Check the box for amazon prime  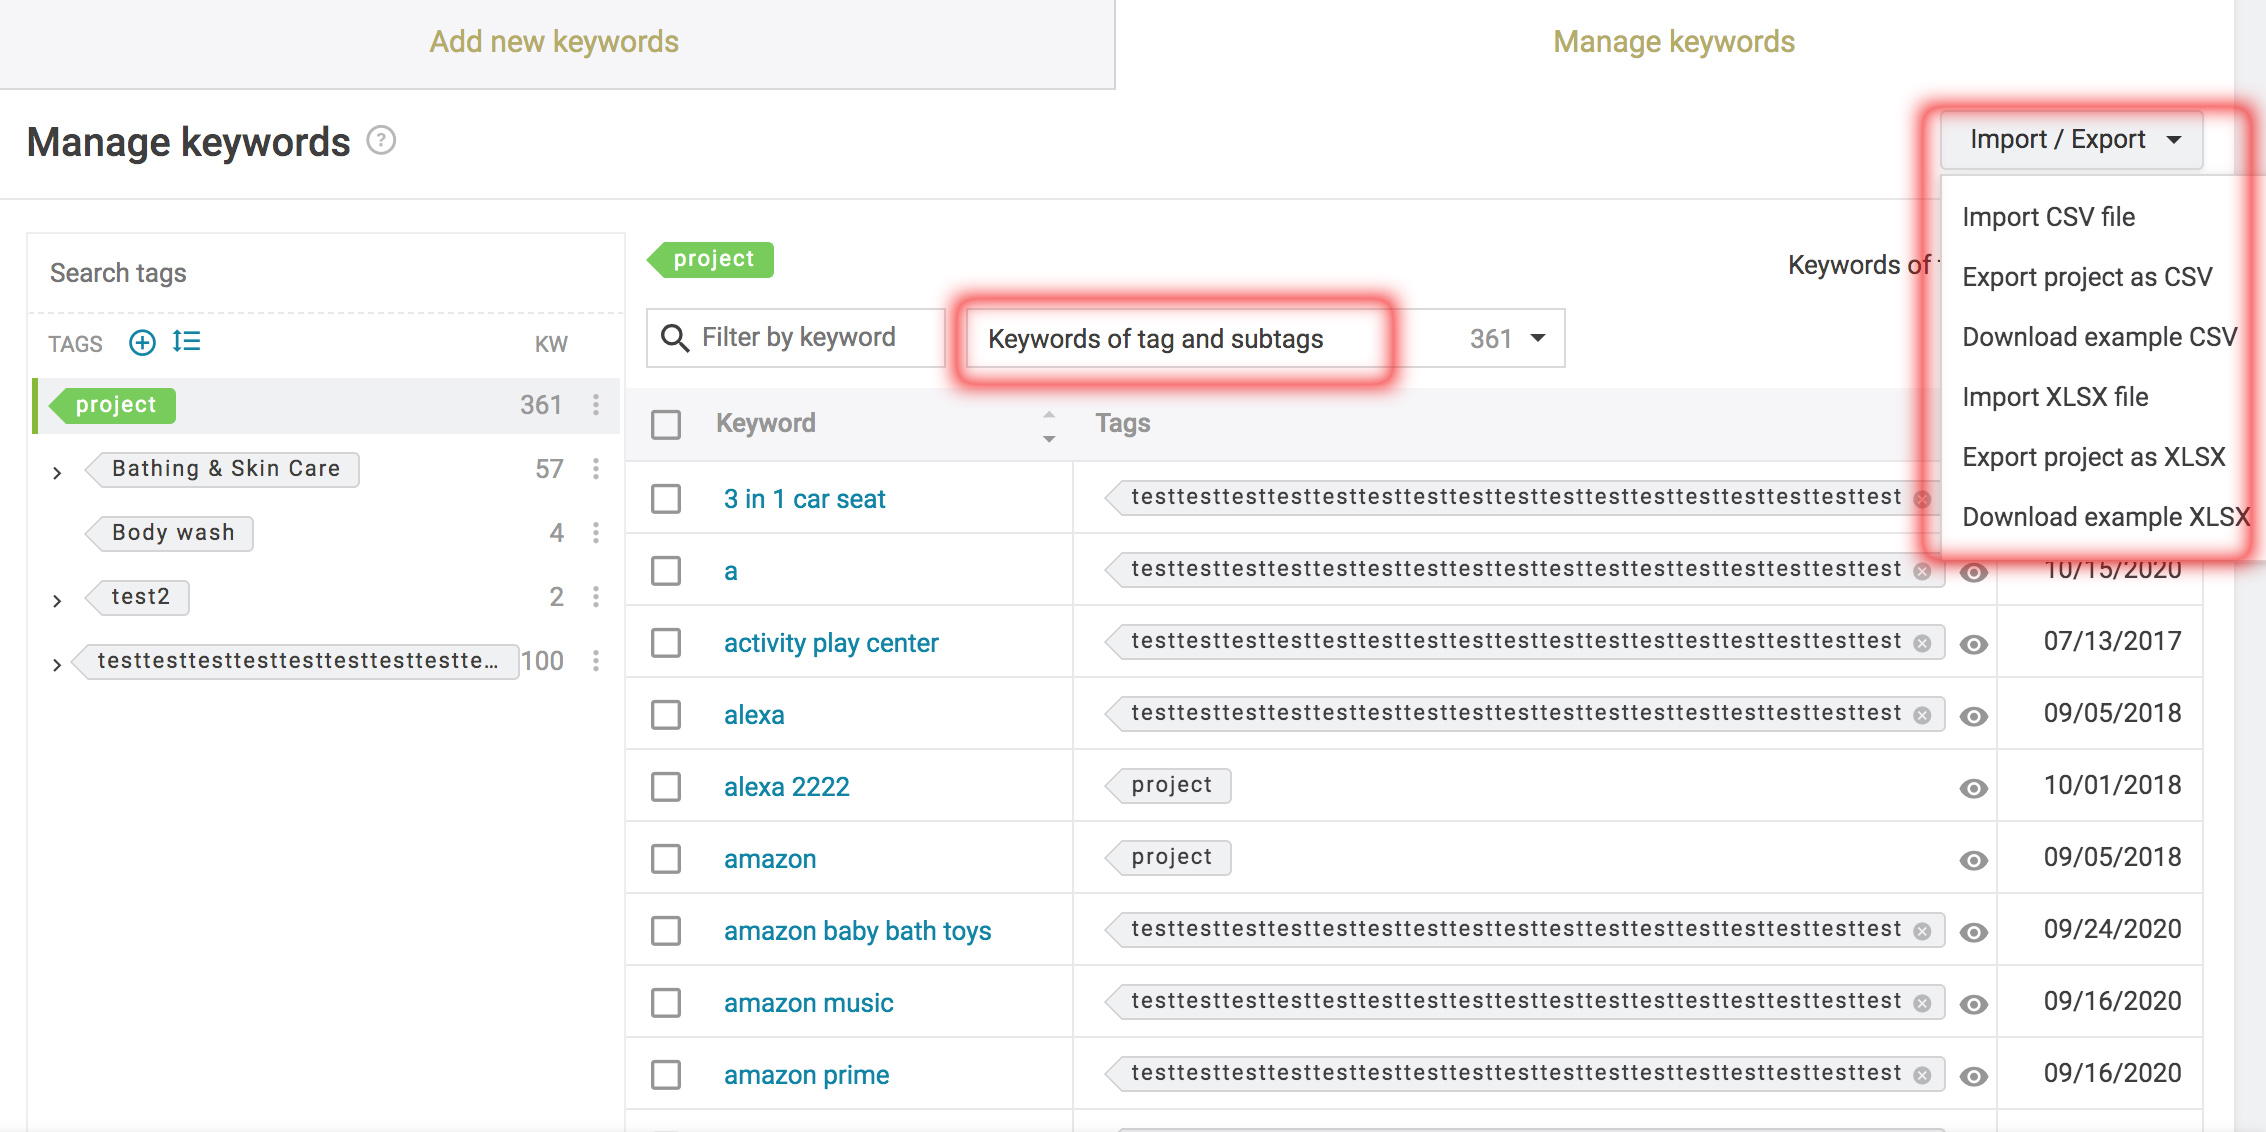pos(666,1075)
